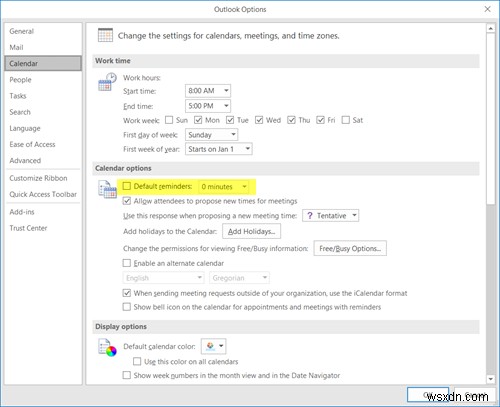
Task: Open the disabled English language dropdown
Action: pyautogui.click(x=163, y=278)
